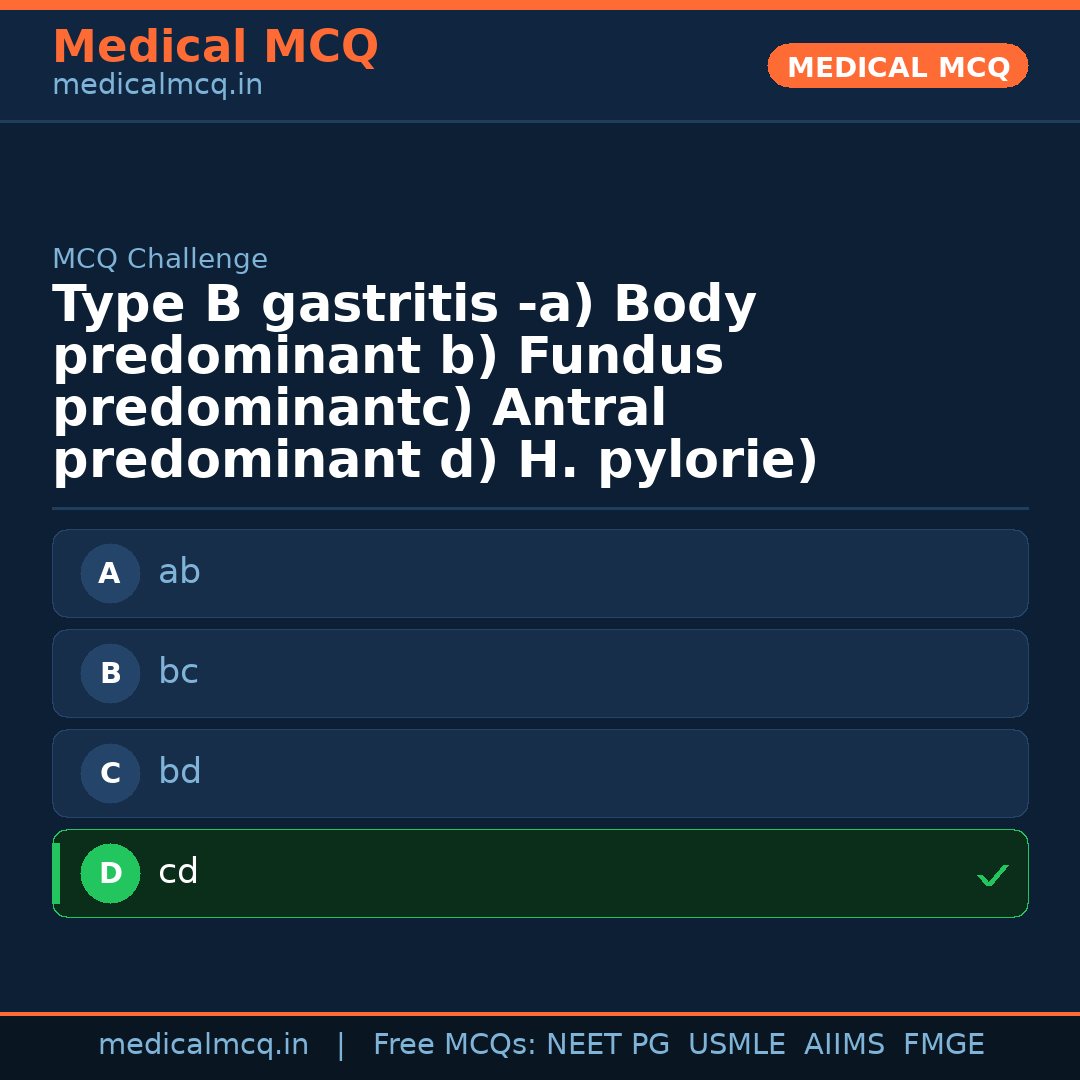This screenshot has height=1080, width=1080.
Task: Select option C answer 'bd'
Action: pos(179,772)
